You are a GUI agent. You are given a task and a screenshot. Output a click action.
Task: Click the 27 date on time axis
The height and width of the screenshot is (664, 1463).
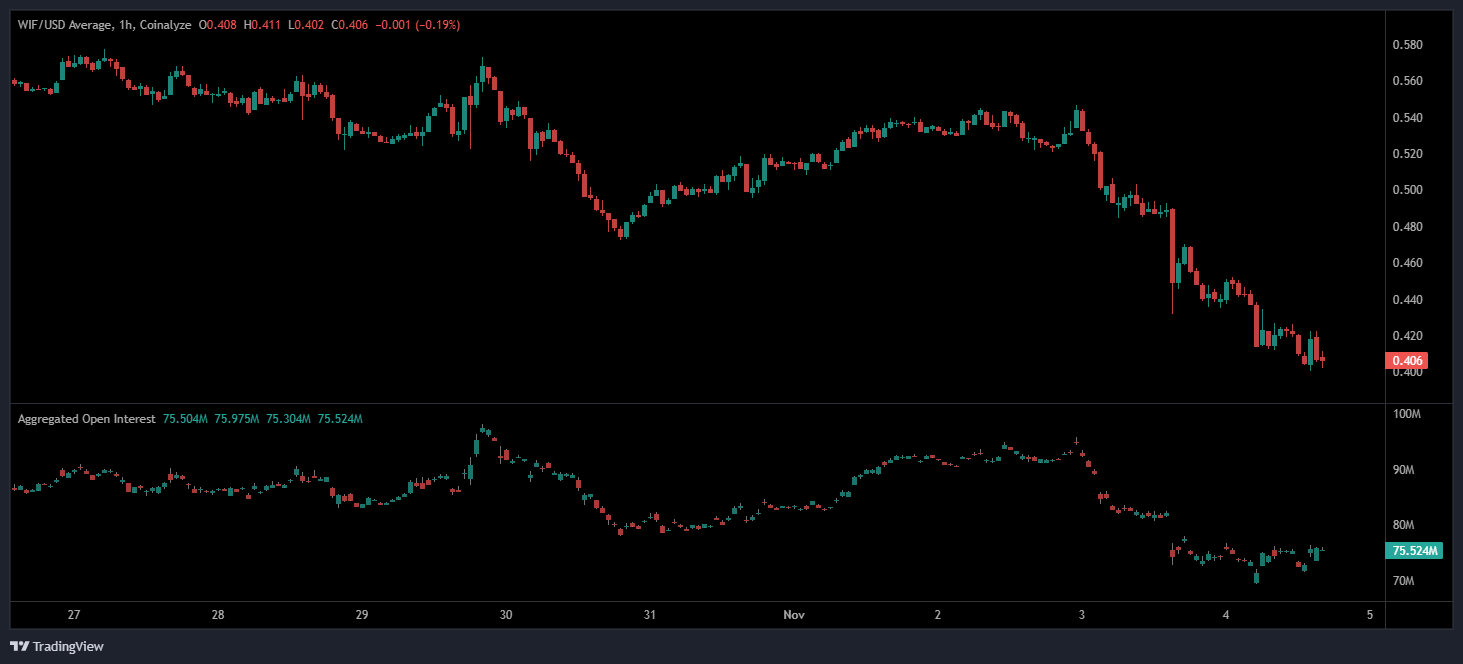tap(74, 615)
